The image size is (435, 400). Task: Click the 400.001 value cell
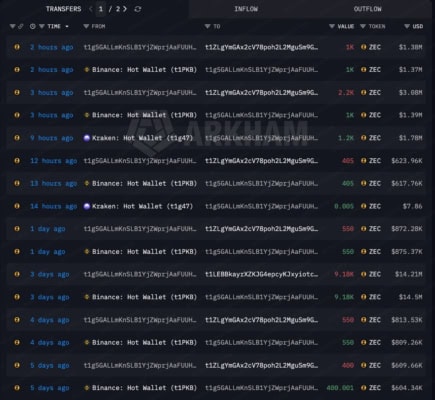[x=340, y=388]
